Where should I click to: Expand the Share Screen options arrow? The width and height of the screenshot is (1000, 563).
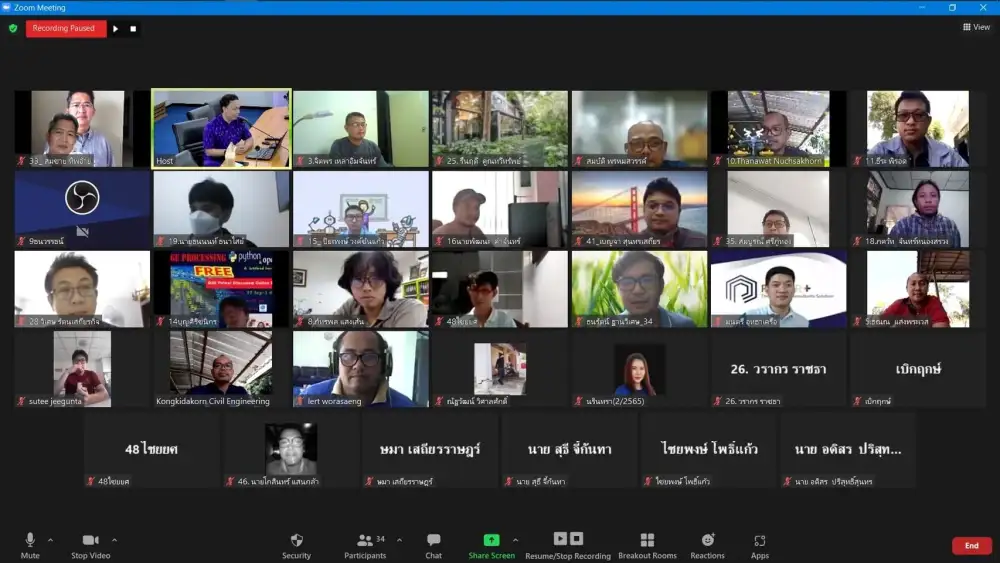pos(516,540)
